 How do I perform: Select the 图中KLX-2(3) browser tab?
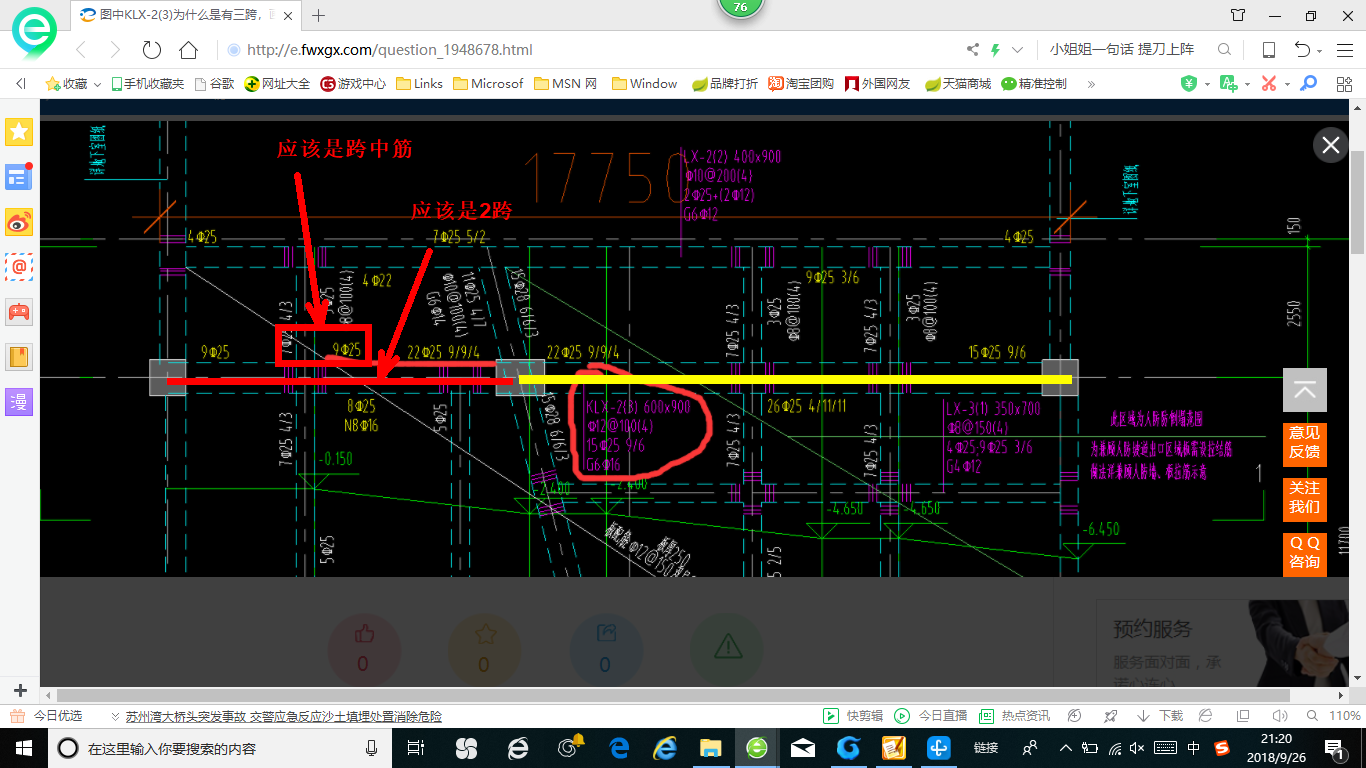tap(185, 15)
